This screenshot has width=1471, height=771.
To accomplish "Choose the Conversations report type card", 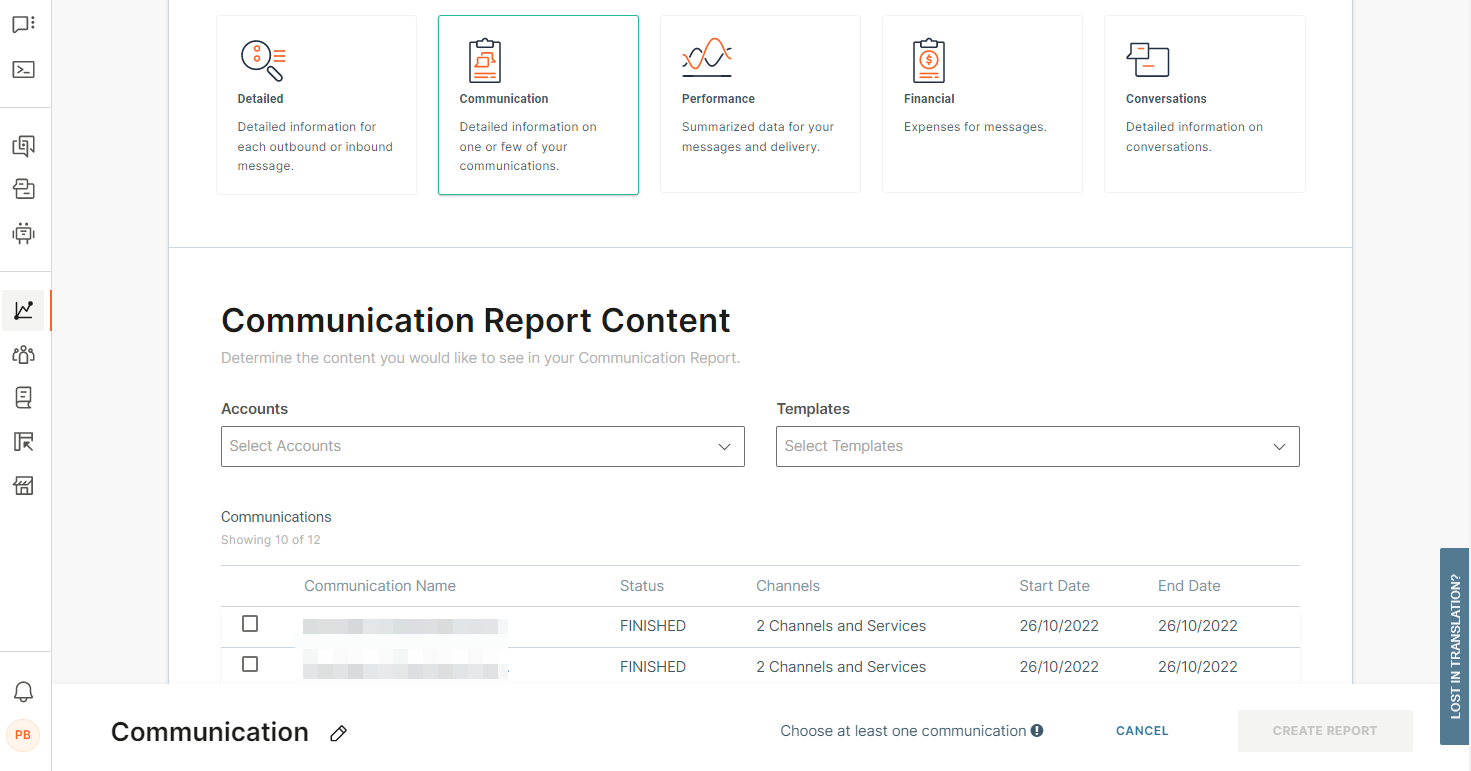I will 1204,105.
